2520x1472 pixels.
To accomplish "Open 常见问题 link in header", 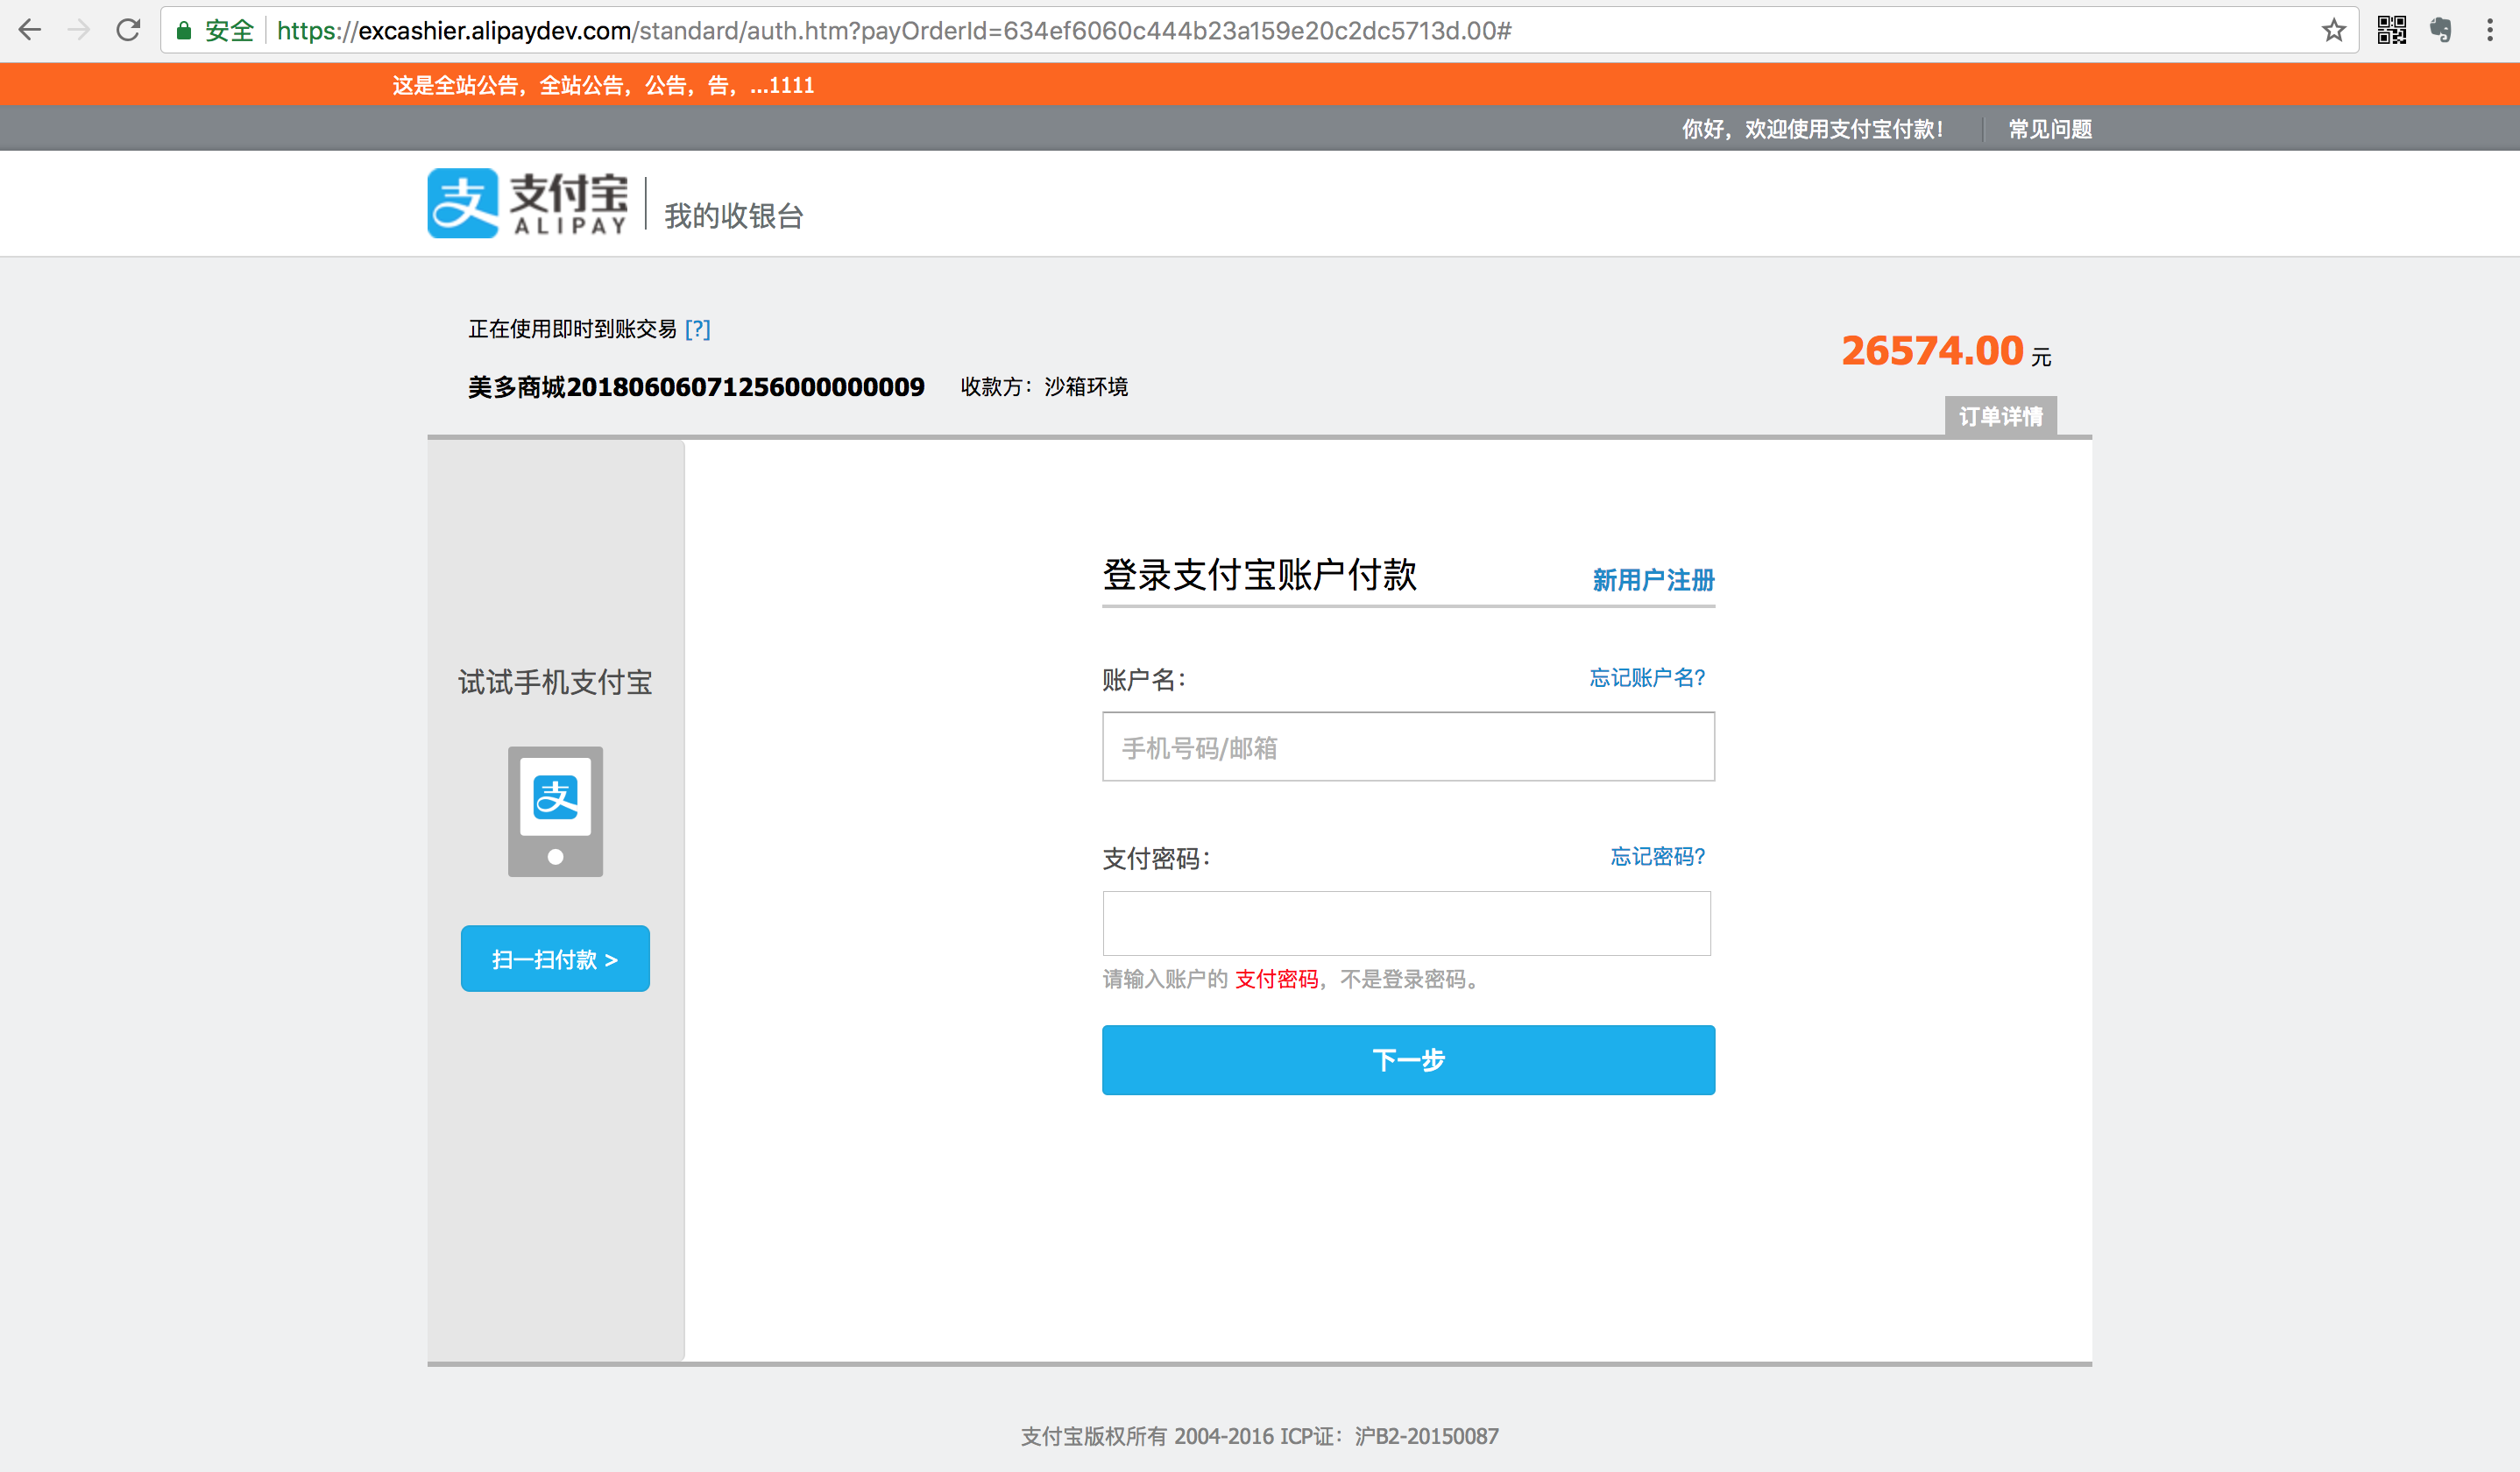I will (x=2050, y=129).
